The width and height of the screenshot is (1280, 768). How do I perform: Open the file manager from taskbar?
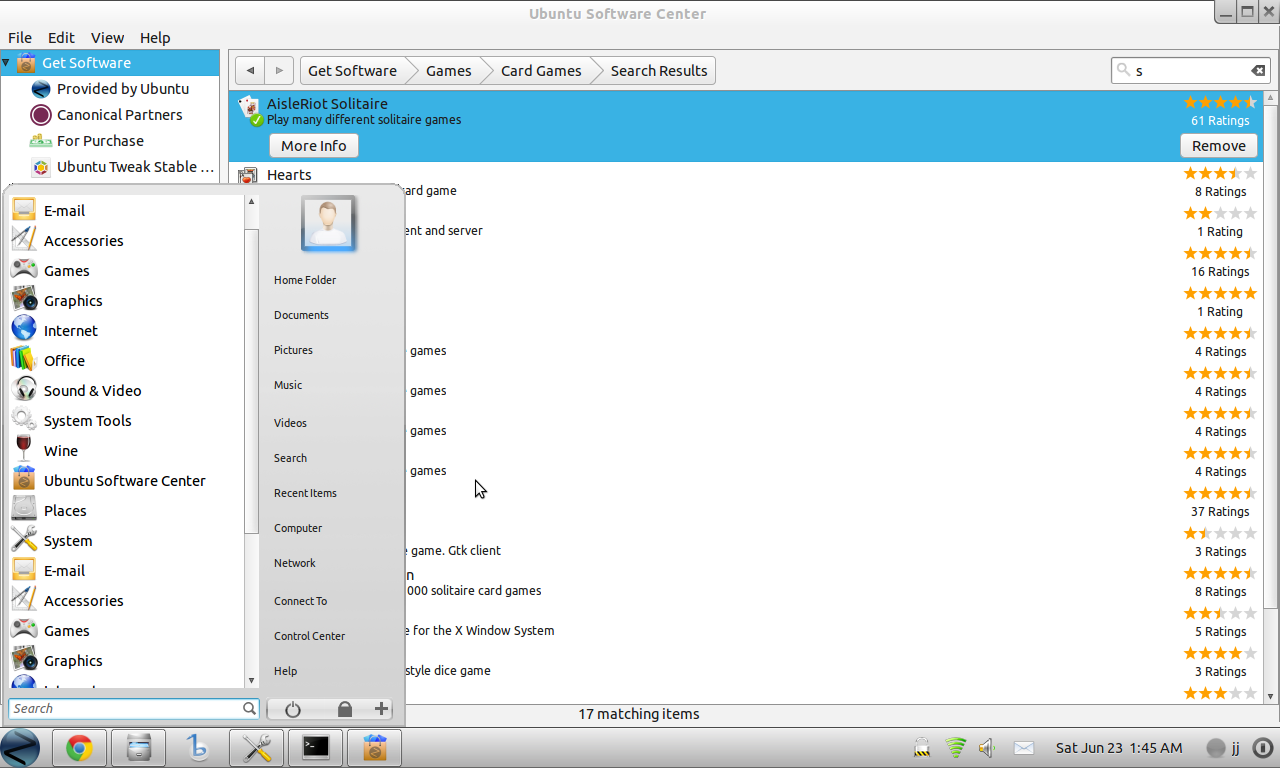tap(139, 748)
